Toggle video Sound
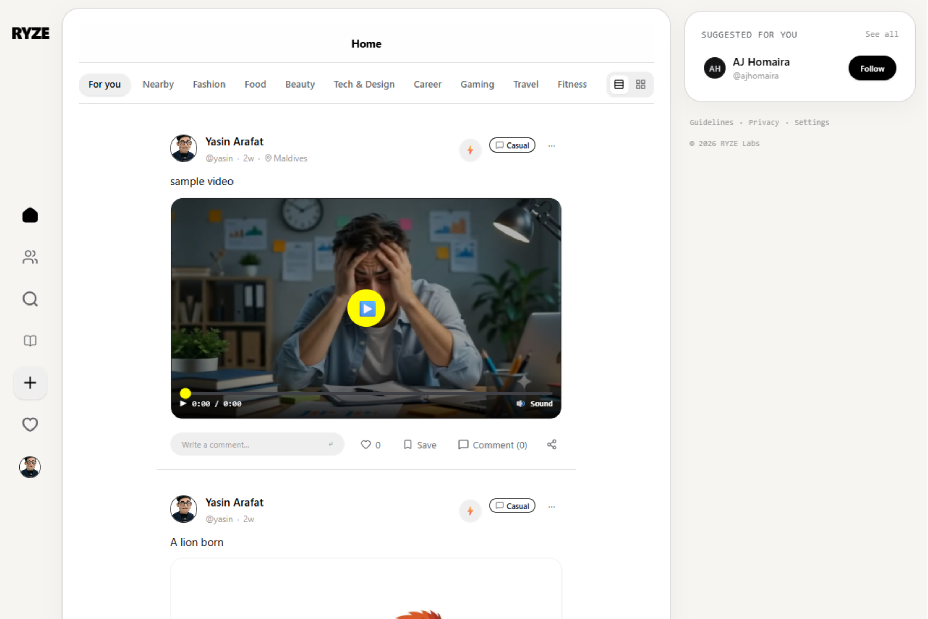Screen dimensions: 928x619 pyautogui.click(x=534, y=404)
